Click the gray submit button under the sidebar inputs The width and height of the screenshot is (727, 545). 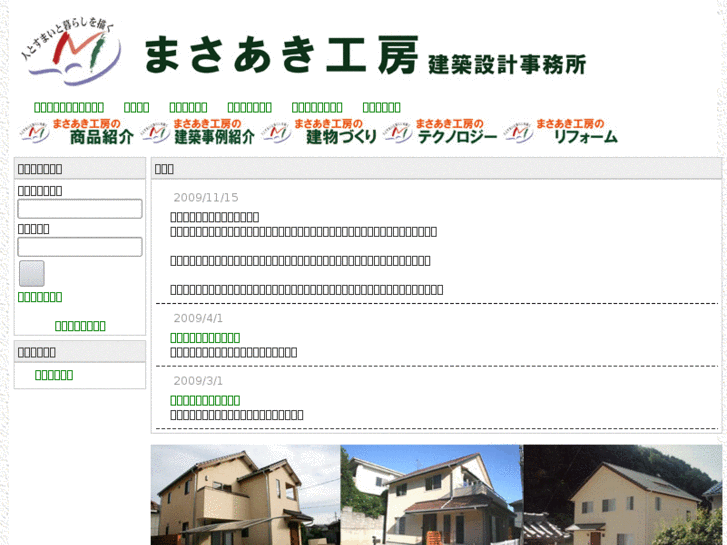[32, 273]
